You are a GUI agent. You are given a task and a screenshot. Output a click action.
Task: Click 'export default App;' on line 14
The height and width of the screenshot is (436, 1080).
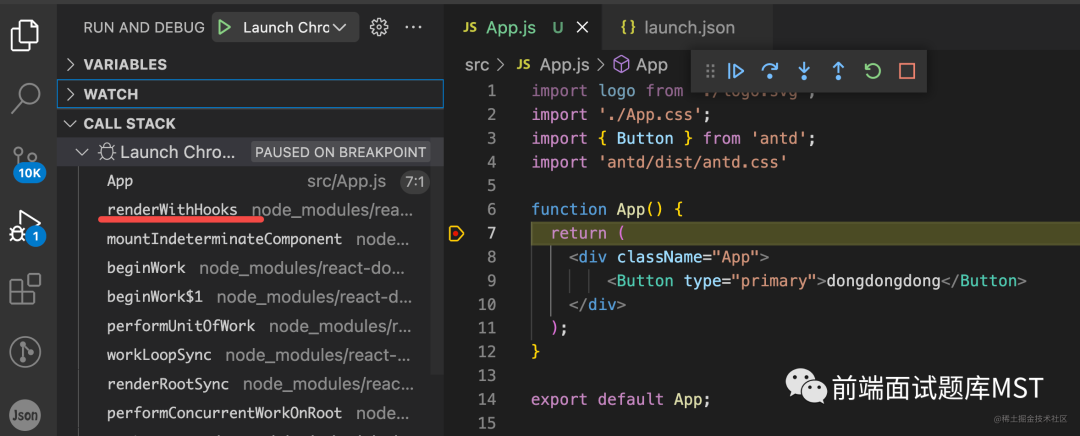(x=621, y=399)
